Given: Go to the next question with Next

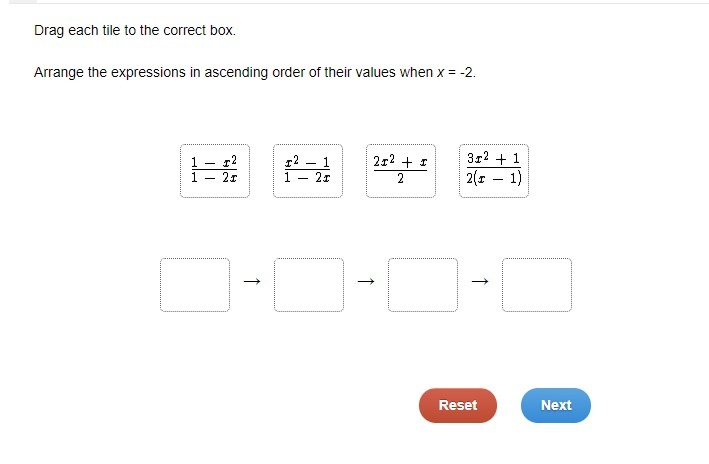Looking at the screenshot, I should click(x=555, y=405).
